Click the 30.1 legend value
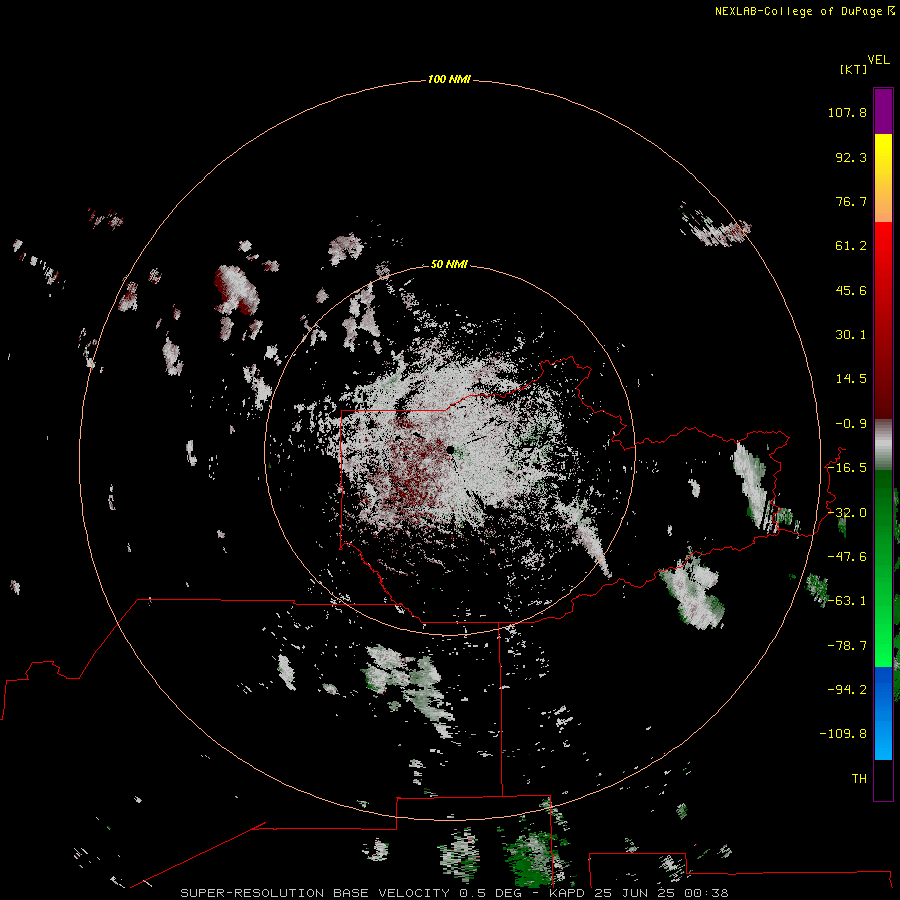The width and height of the screenshot is (900, 900). tap(851, 335)
